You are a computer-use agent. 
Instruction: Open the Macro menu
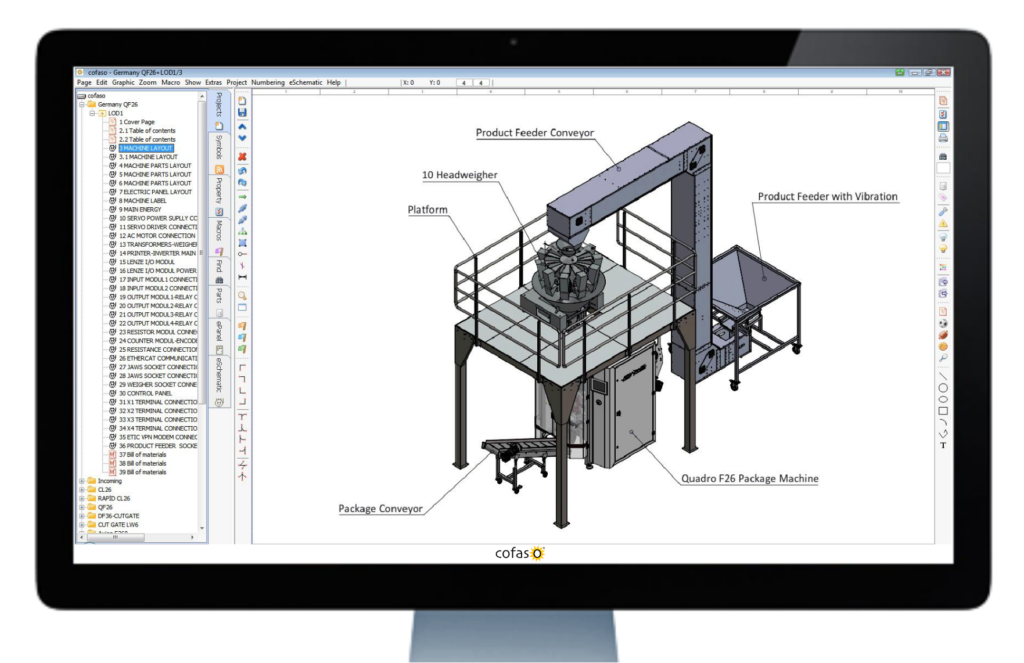click(x=170, y=83)
